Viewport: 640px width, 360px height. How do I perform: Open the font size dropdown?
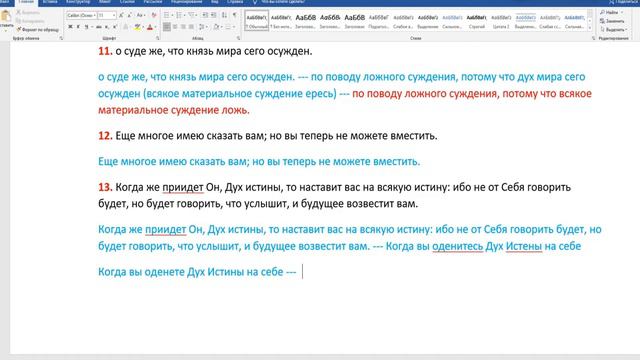tap(114, 15)
